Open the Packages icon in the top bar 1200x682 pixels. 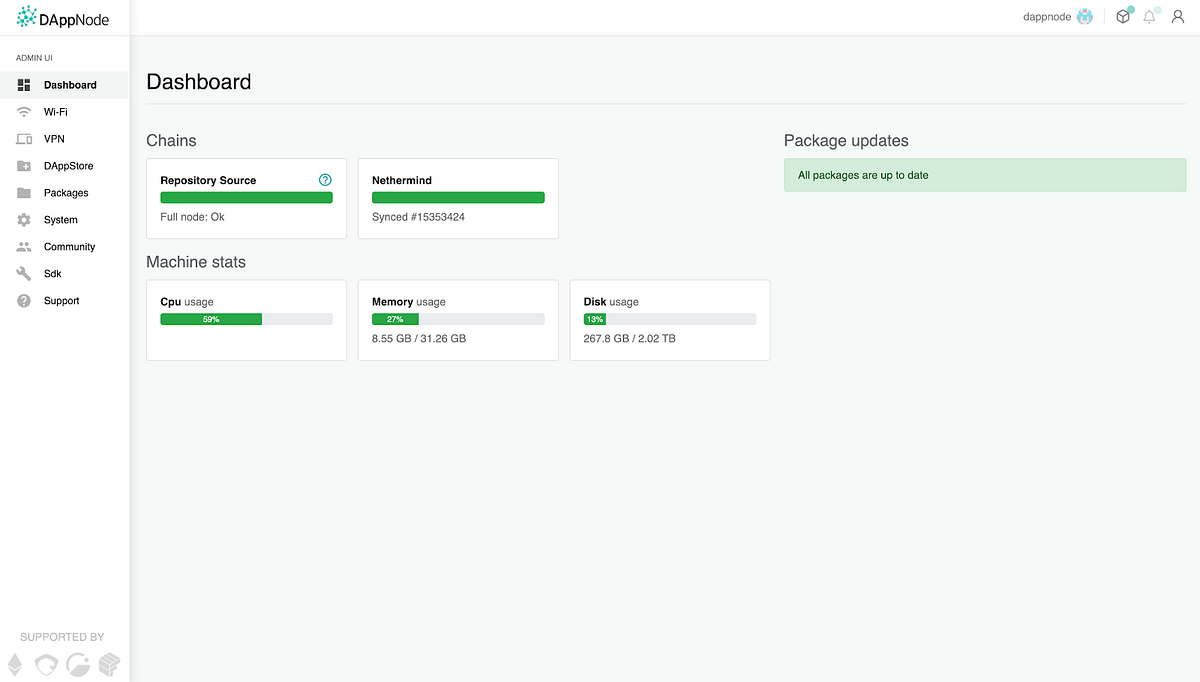(x=1122, y=16)
